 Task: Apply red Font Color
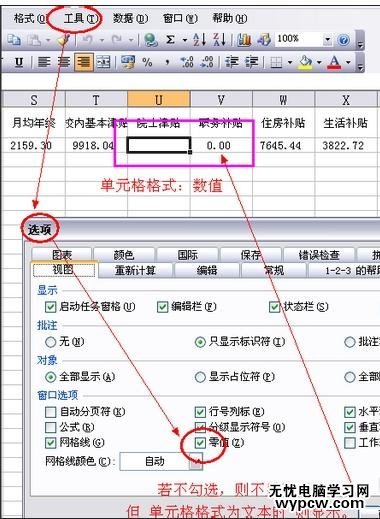click(335, 62)
